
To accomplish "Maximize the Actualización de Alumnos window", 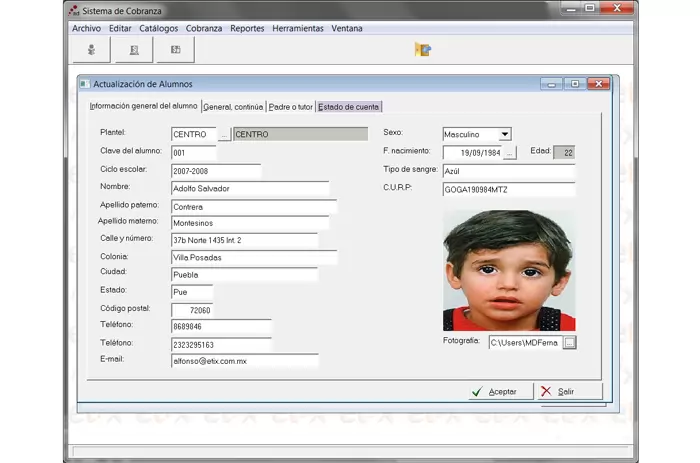I will 575,84.
